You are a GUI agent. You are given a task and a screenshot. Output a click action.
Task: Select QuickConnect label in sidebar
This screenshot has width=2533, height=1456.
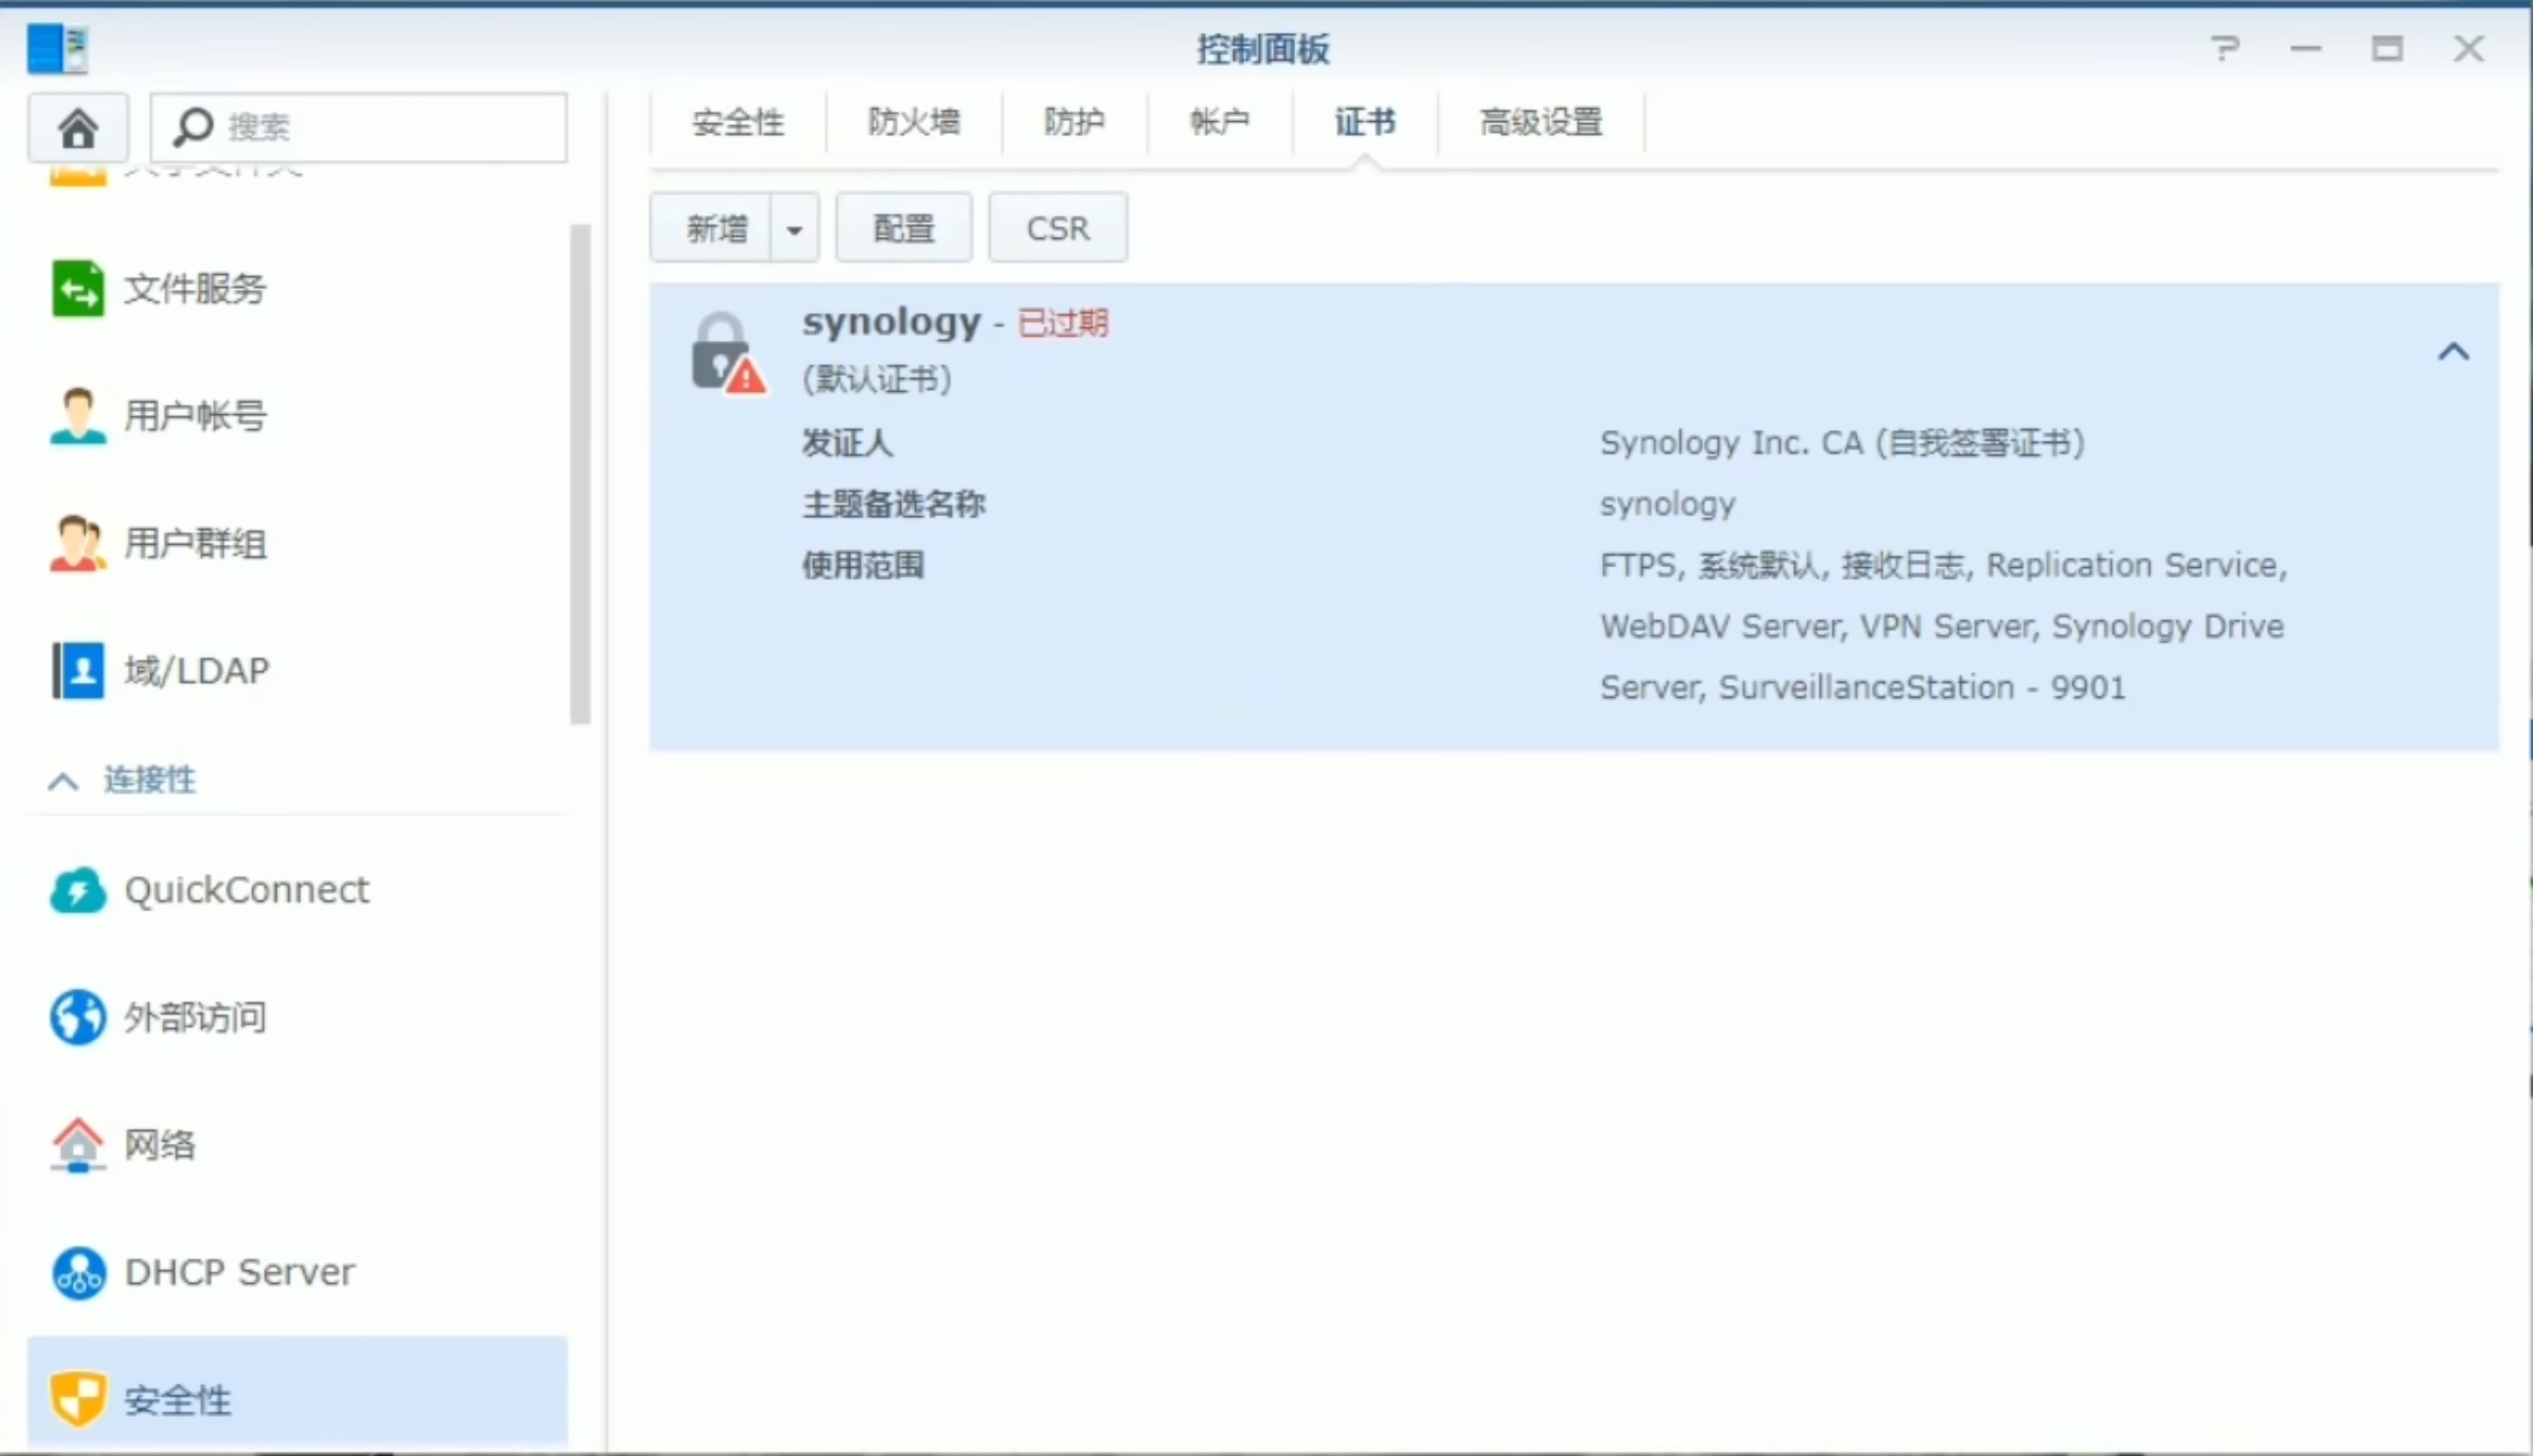click(247, 890)
